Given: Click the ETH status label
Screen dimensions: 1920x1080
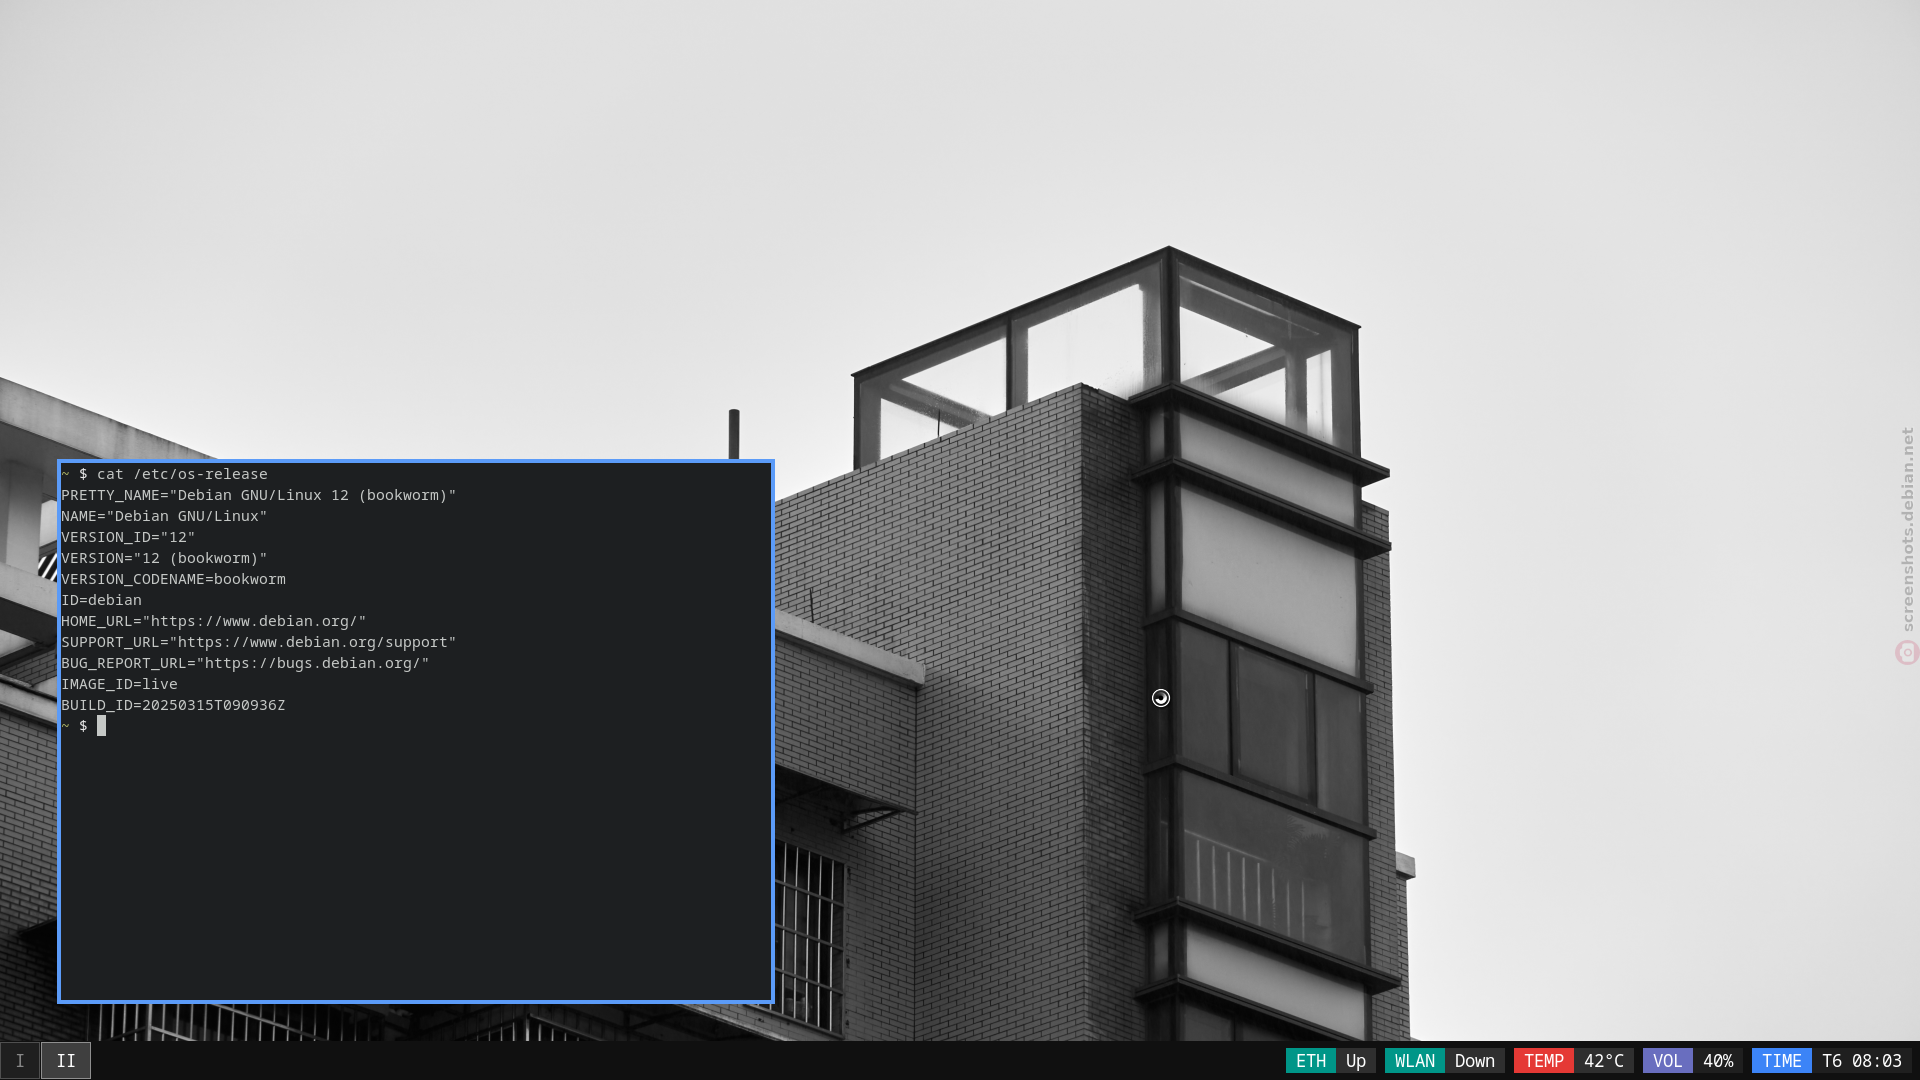Looking at the screenshot, I should (x=1311, y=1061).
